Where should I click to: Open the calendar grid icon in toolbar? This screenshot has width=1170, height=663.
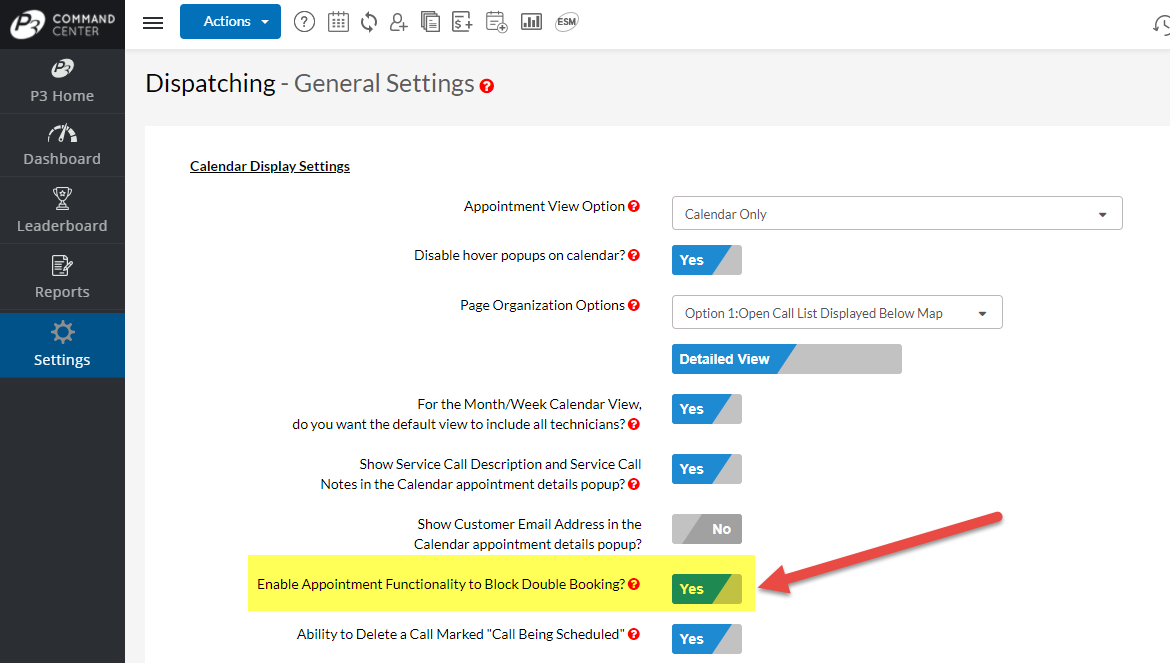pos(338,22)
